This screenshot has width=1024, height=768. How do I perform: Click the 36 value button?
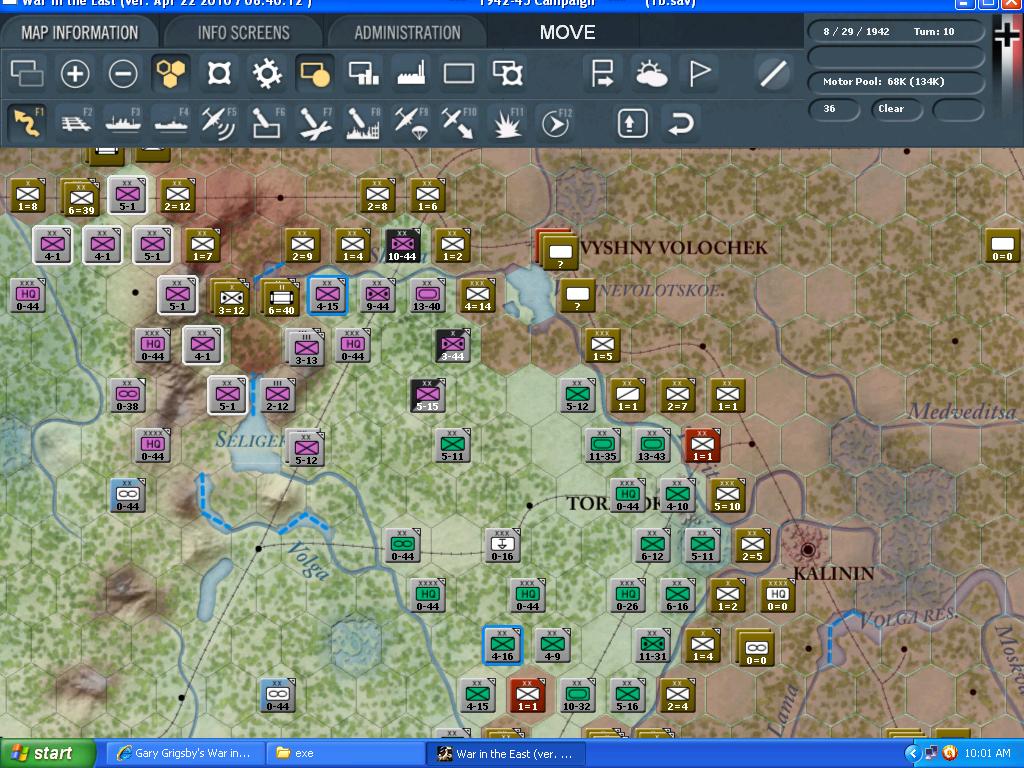click(x=833, y=109)
